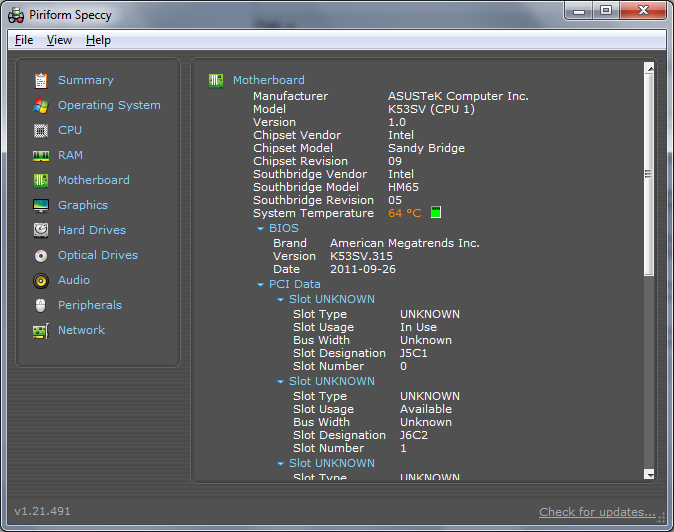Click the Sandy Bridge chipset model value

[426, 148]
